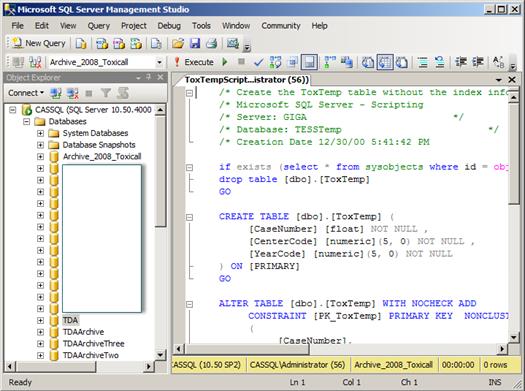Open the Activity Monitor from the toolbar
Viewport: 525px width, 391px height.
click(x=233, y=44)
